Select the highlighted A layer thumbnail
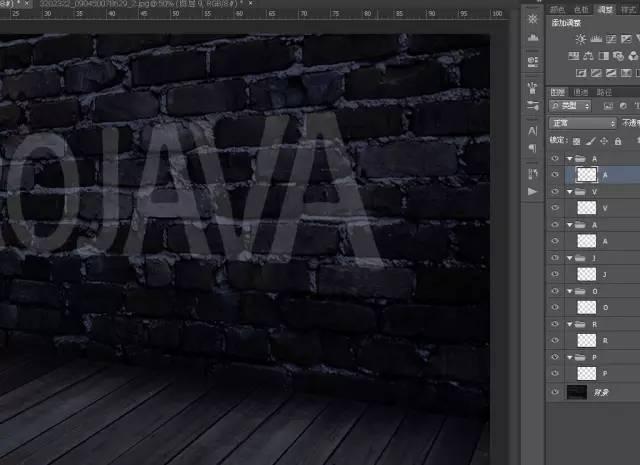Viewport: 640px width, 465px height. point(587,175)
